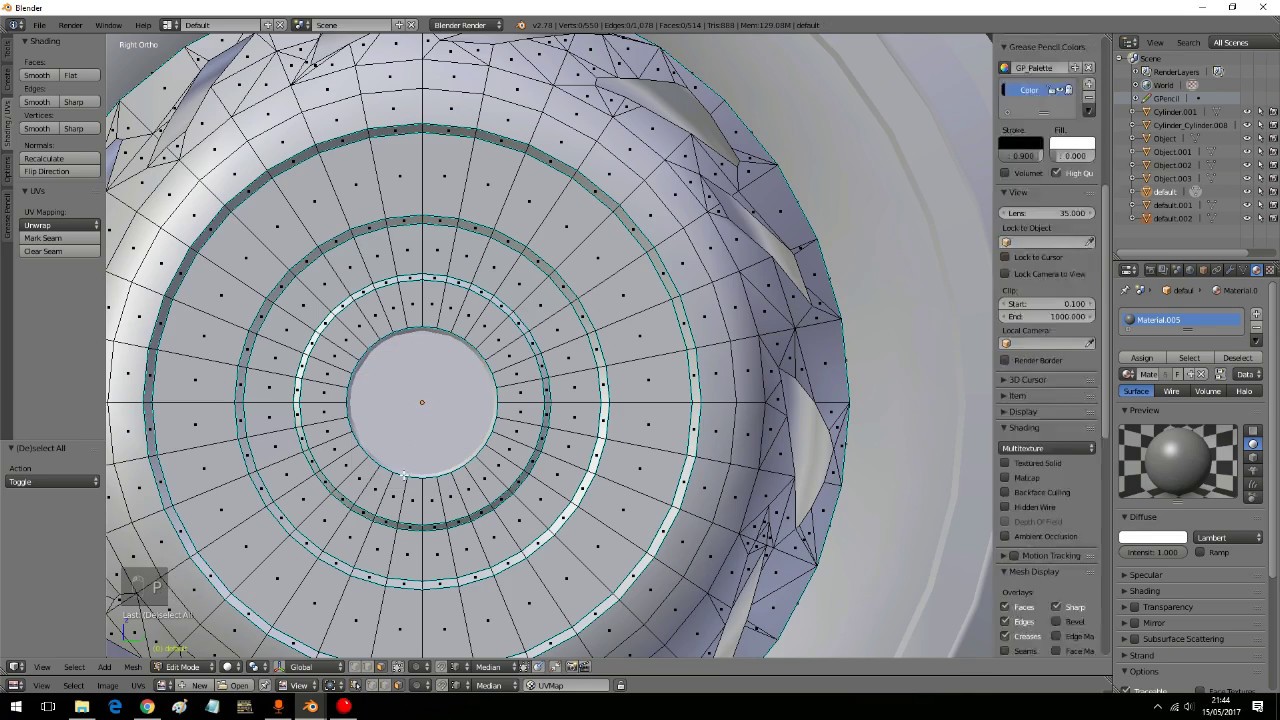Pin the image in the UV editor

[x=265, y=686]
